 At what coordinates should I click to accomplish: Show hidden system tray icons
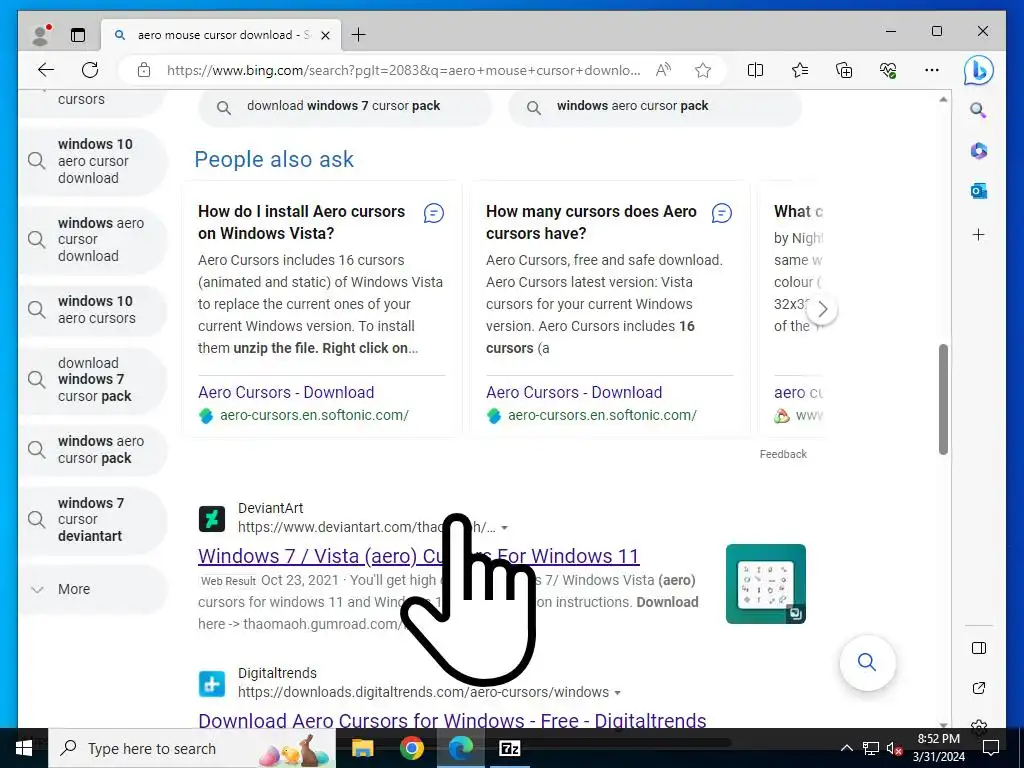846,748
